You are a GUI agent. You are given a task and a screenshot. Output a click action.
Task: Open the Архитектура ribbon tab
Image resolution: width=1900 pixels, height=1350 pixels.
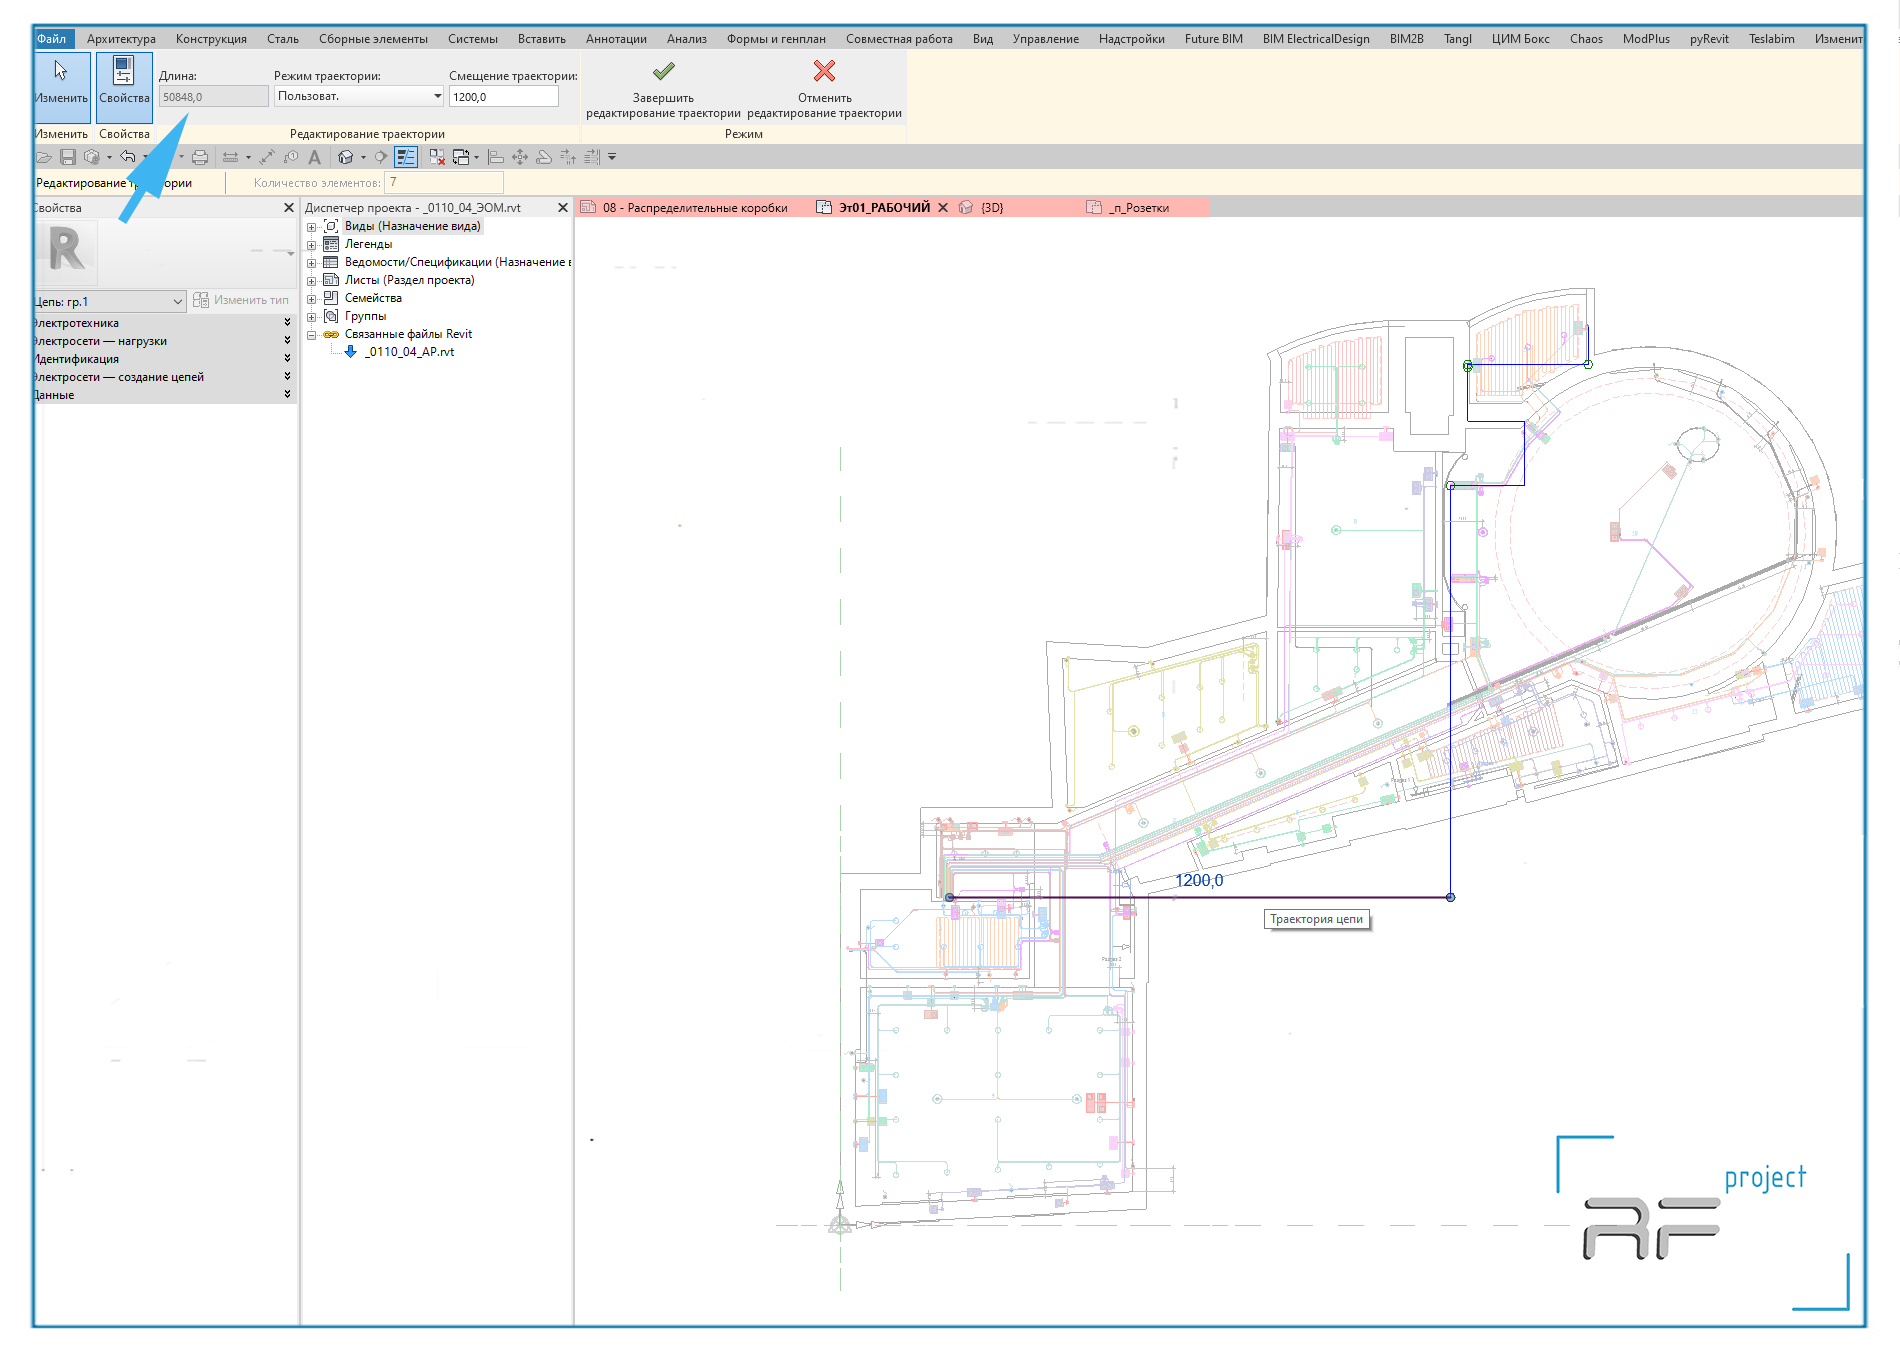pyautogui.click(x=121, y=39)
